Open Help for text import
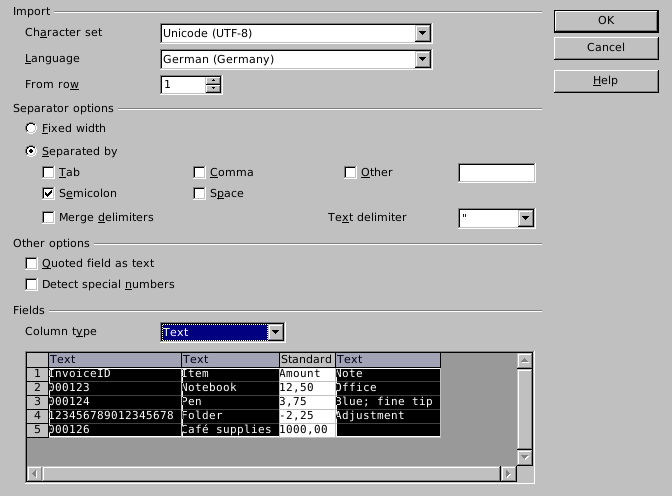Screen dimensions: 672x496 point(606,81)
